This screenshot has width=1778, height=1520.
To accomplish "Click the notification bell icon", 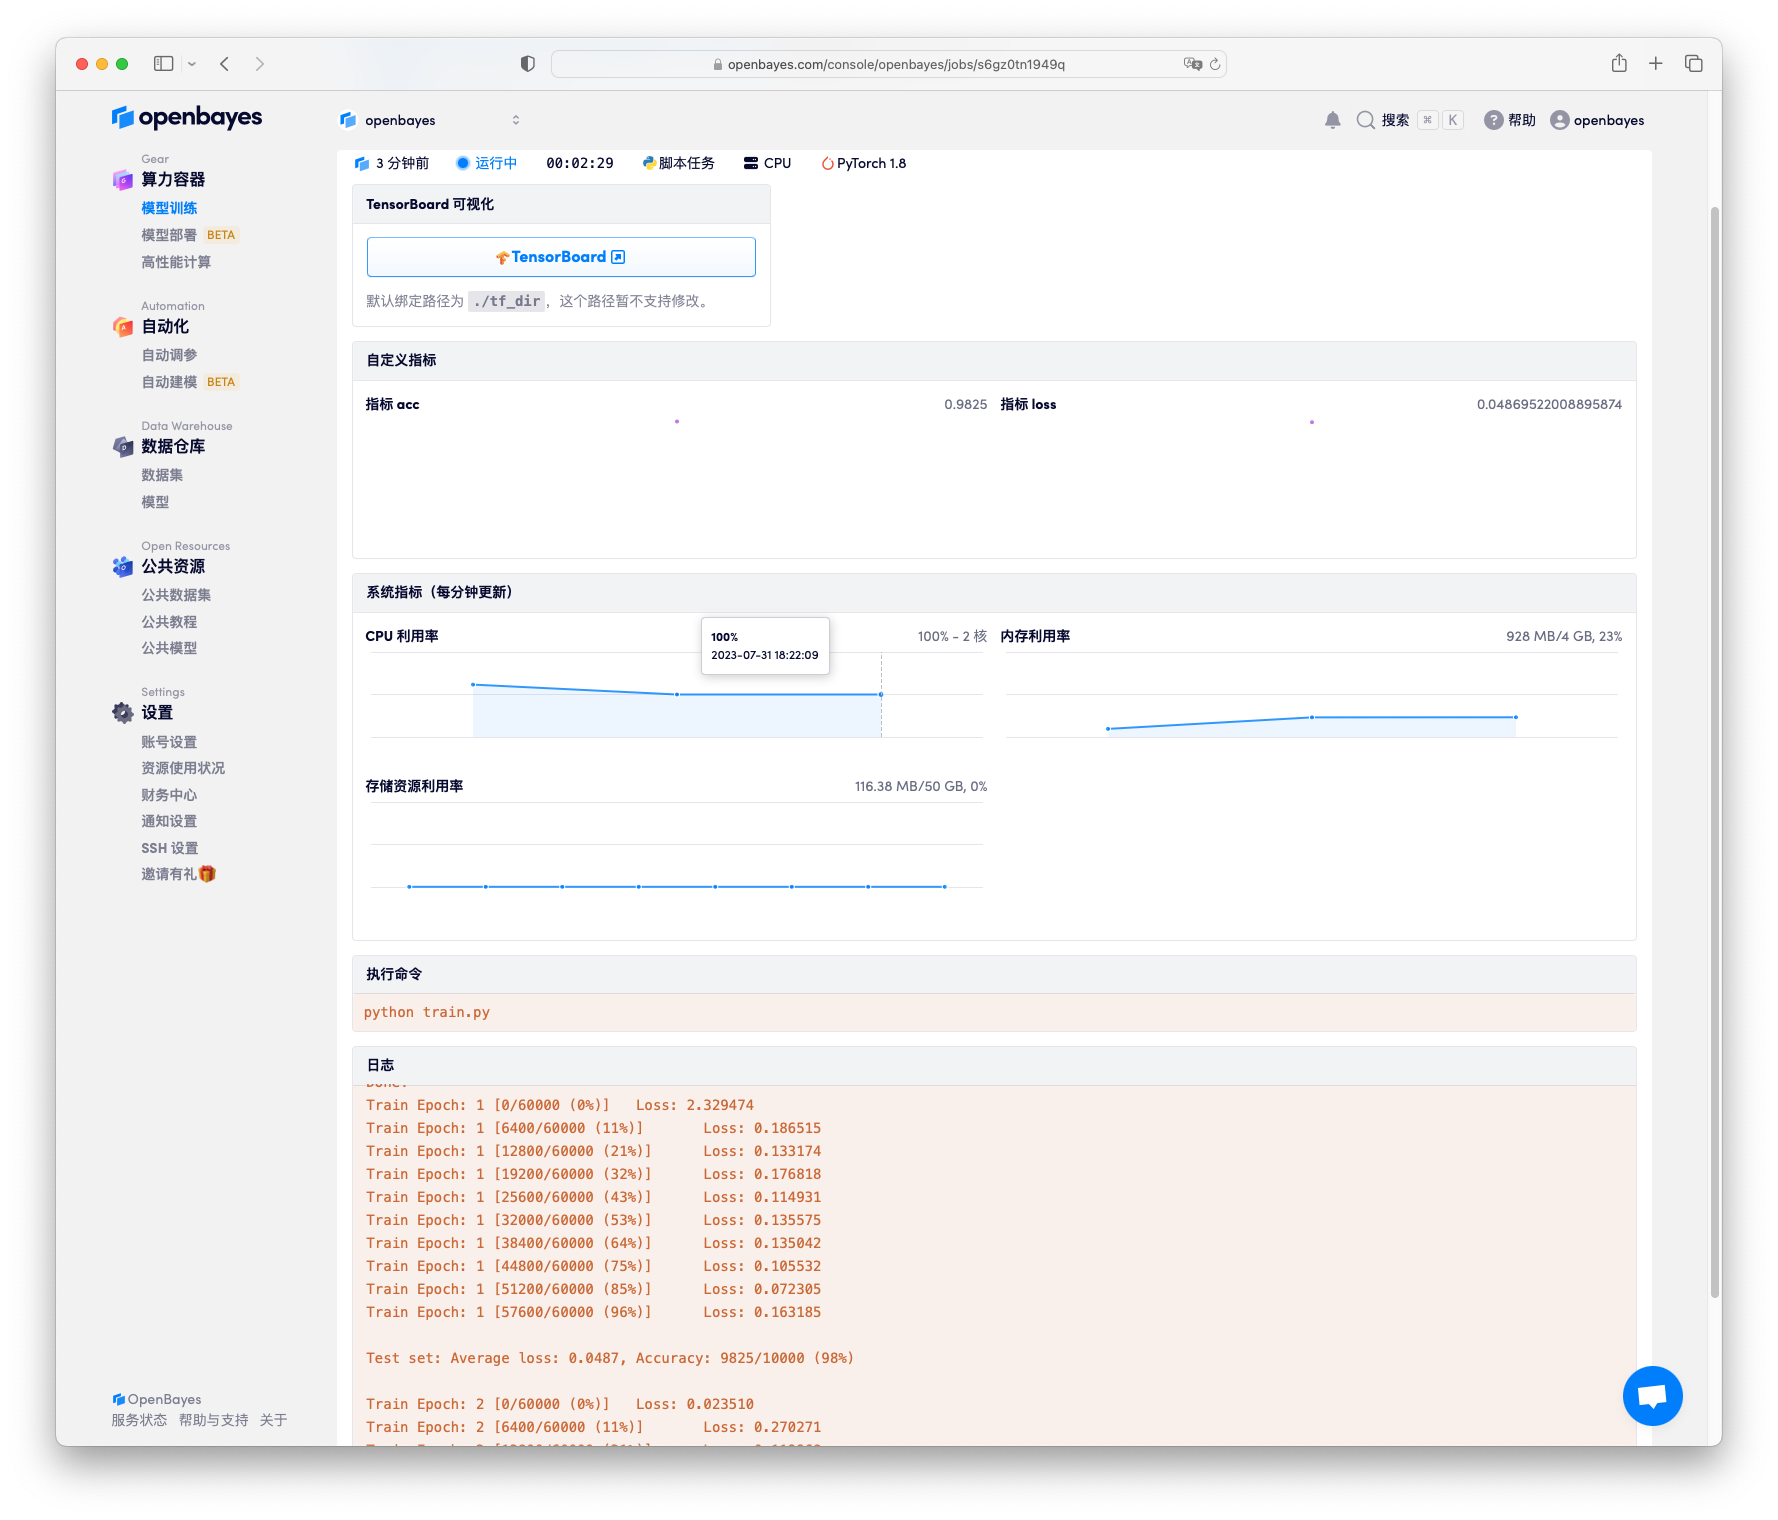I will 1332,120.
